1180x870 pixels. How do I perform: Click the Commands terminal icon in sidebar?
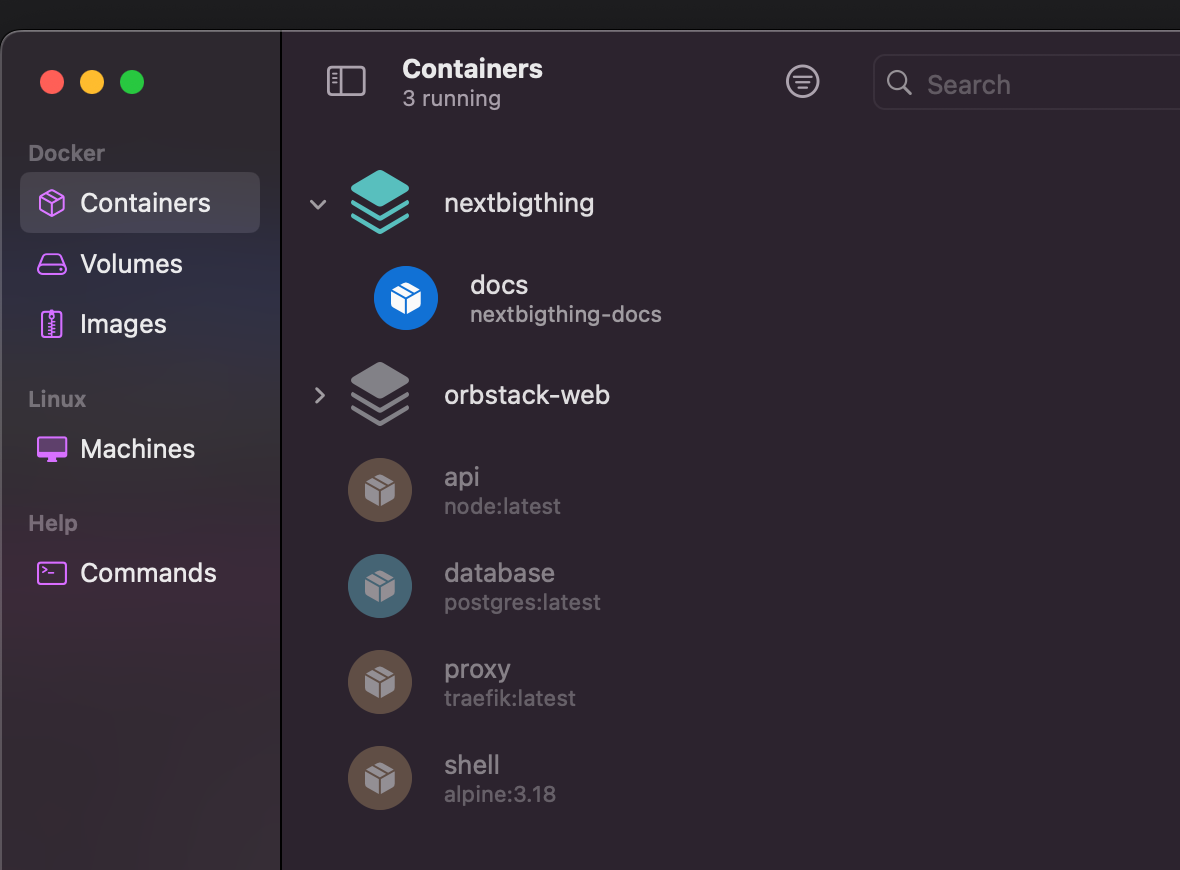click(52, 573)
